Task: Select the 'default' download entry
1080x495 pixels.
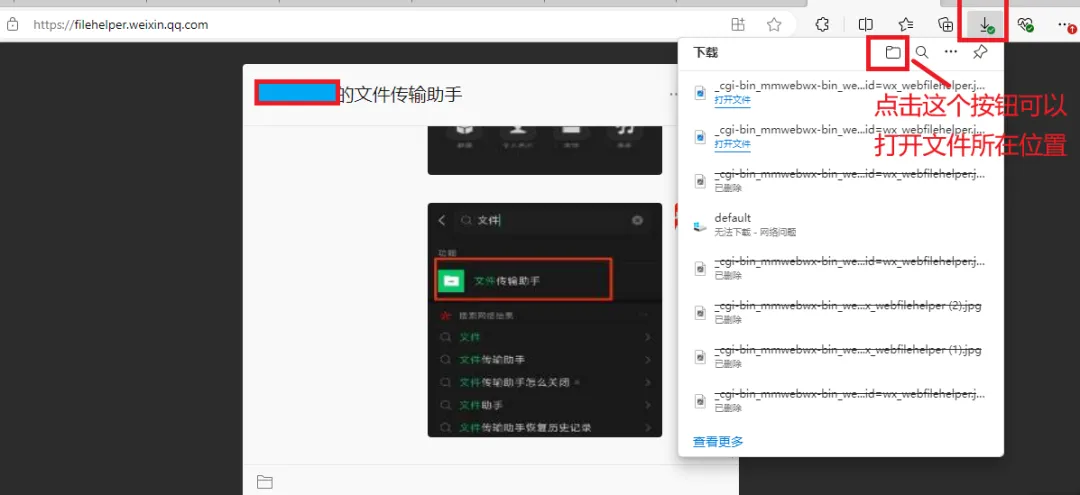Action: [840, 225]
